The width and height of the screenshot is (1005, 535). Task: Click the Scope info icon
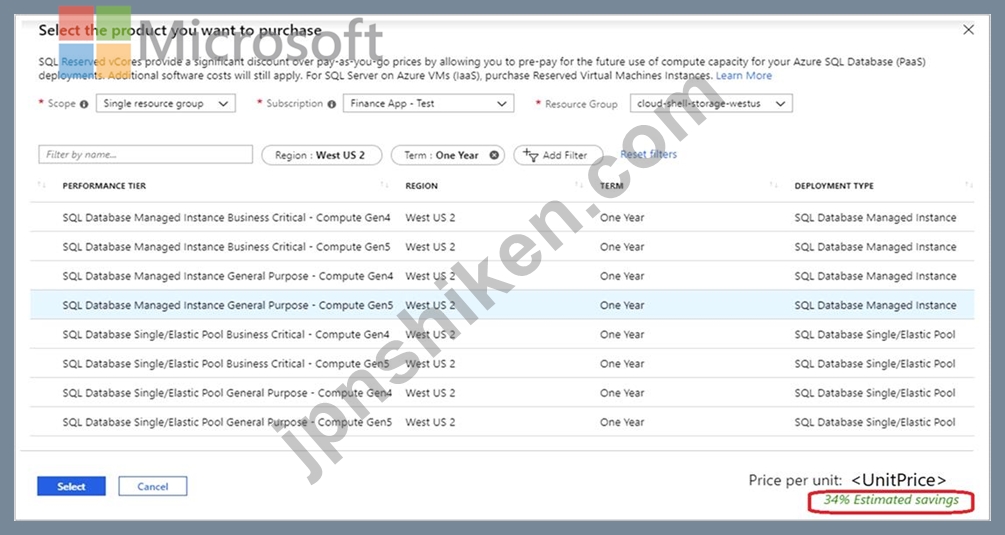click(x=84, y=104)
